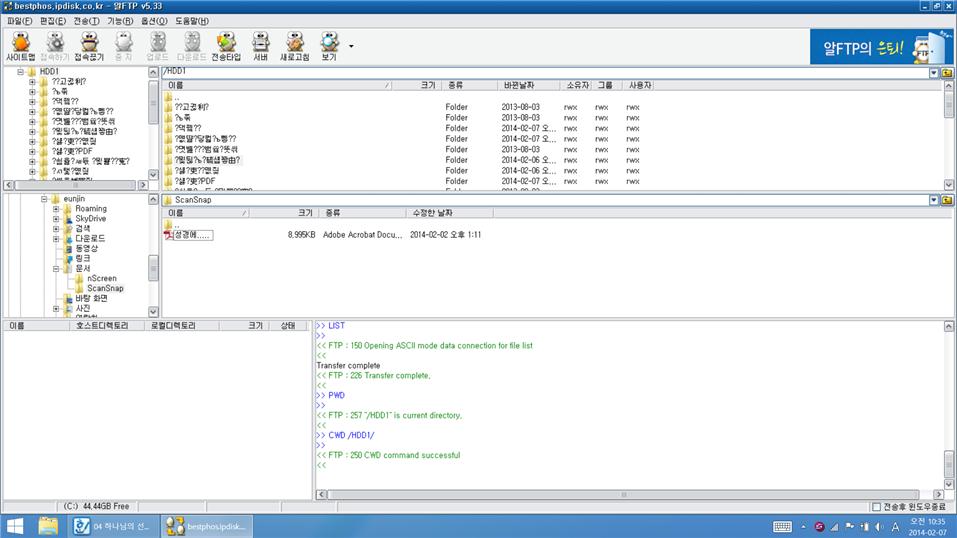Open the touch keyboard tray icon
The height and width of the screenshot is (538, 957).
pos(782,526)
